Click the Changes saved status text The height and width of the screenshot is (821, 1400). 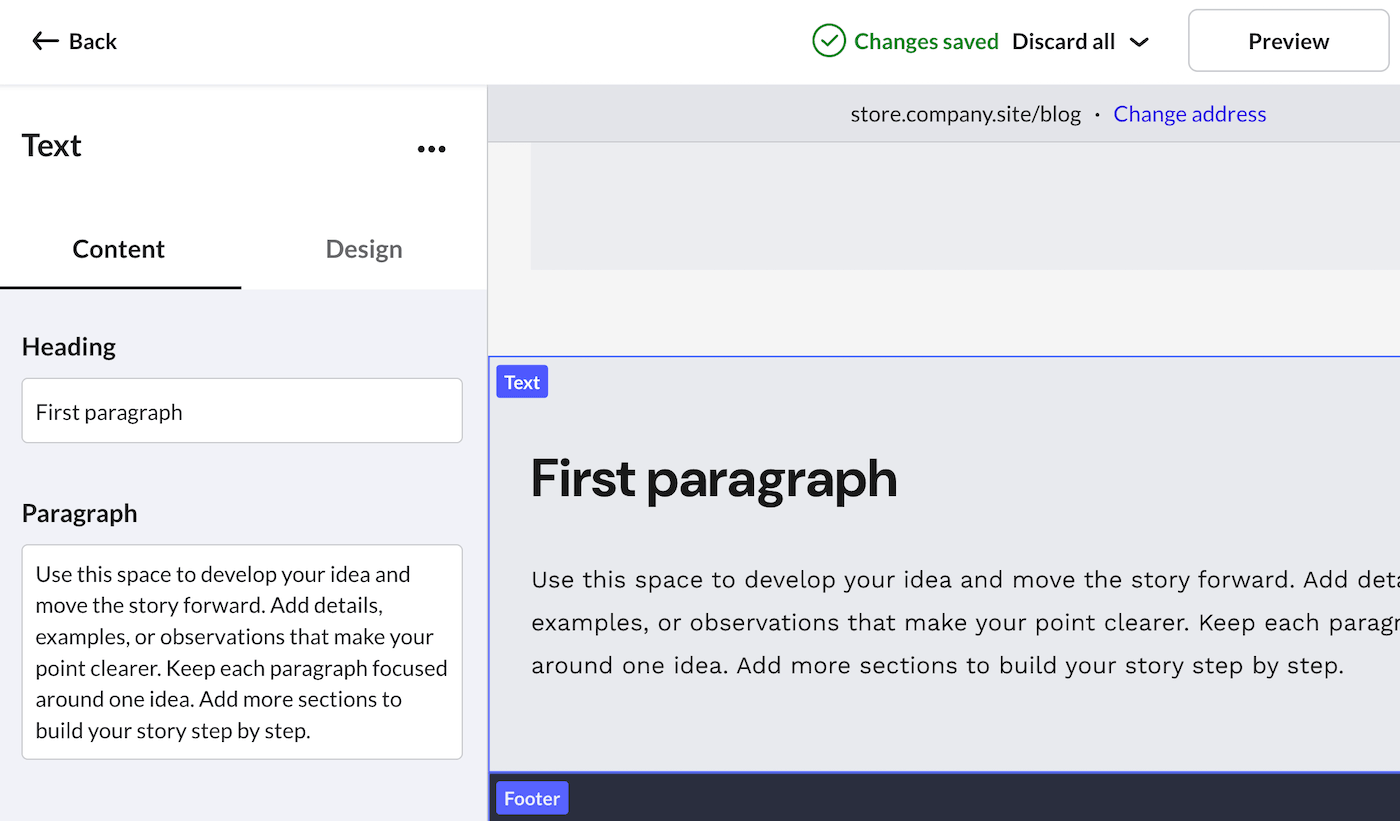tap(926, 41)
